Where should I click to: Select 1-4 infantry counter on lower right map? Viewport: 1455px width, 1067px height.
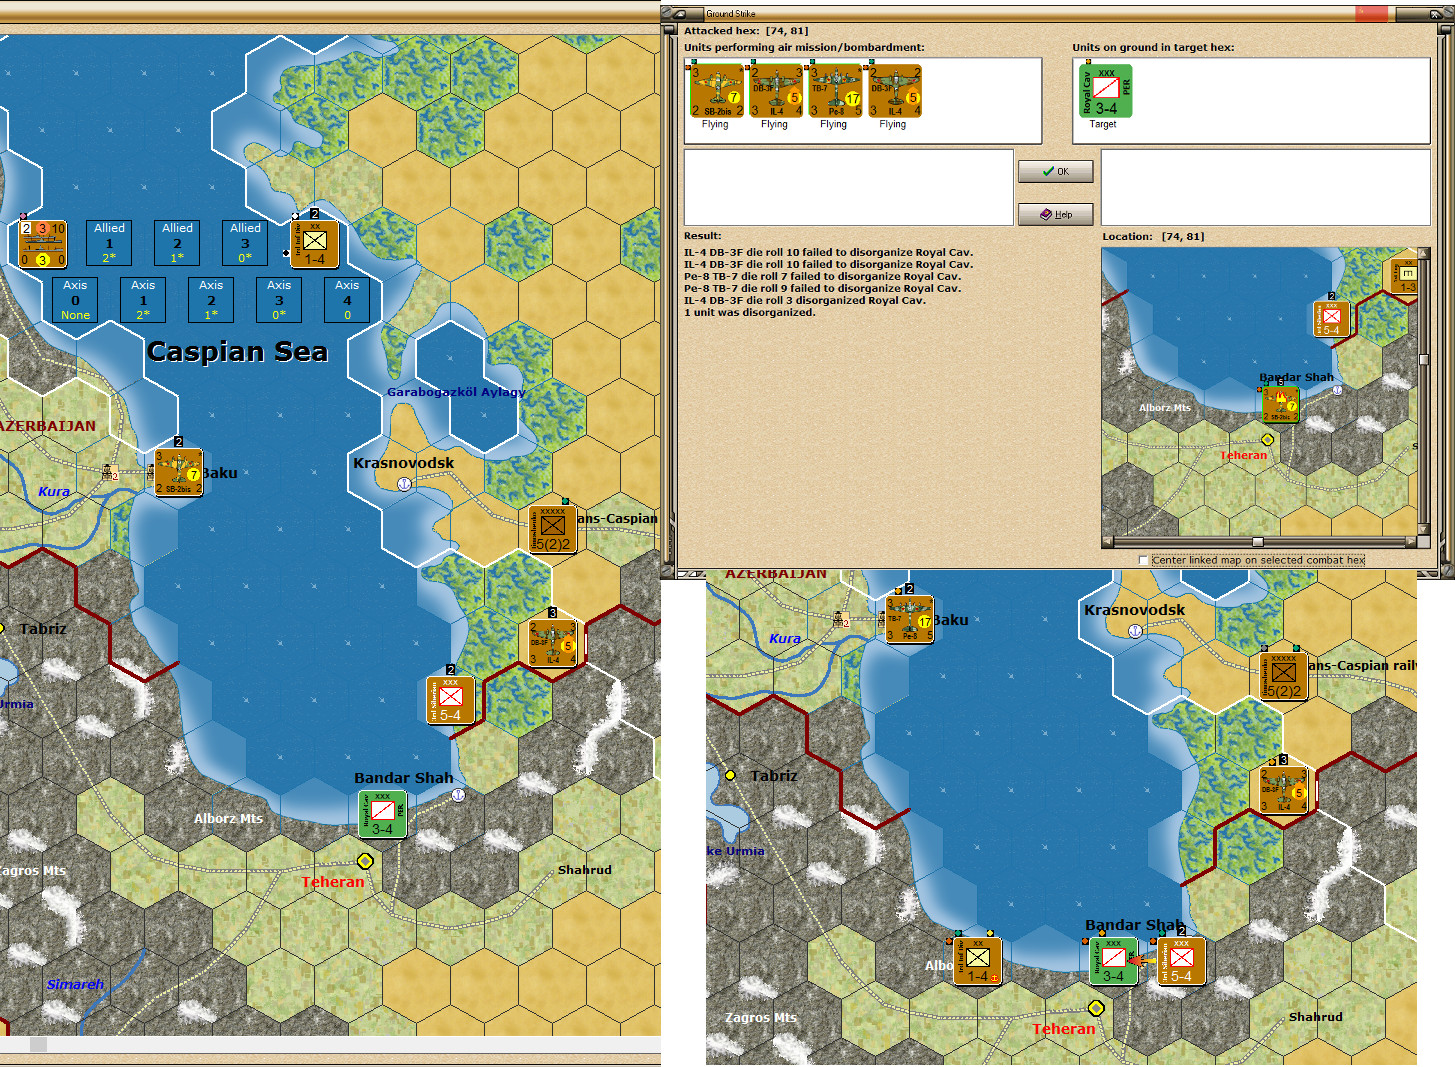(978, 961)
